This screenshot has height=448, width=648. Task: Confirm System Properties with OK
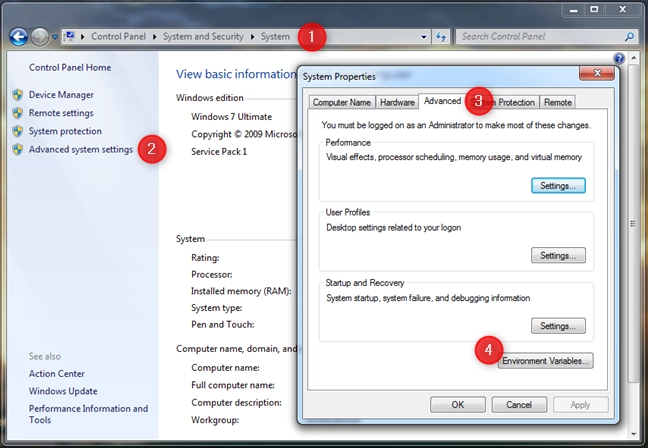[457, 405]
